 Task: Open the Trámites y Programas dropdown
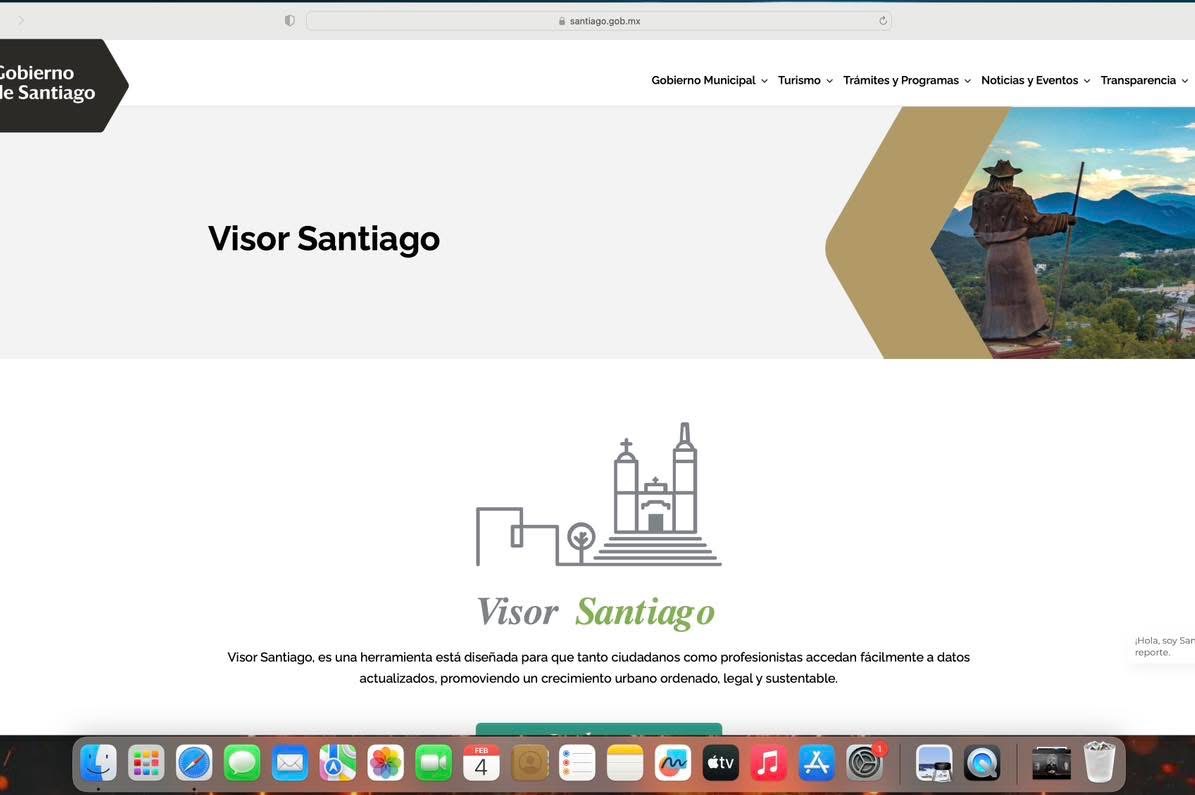pos(906,81)
